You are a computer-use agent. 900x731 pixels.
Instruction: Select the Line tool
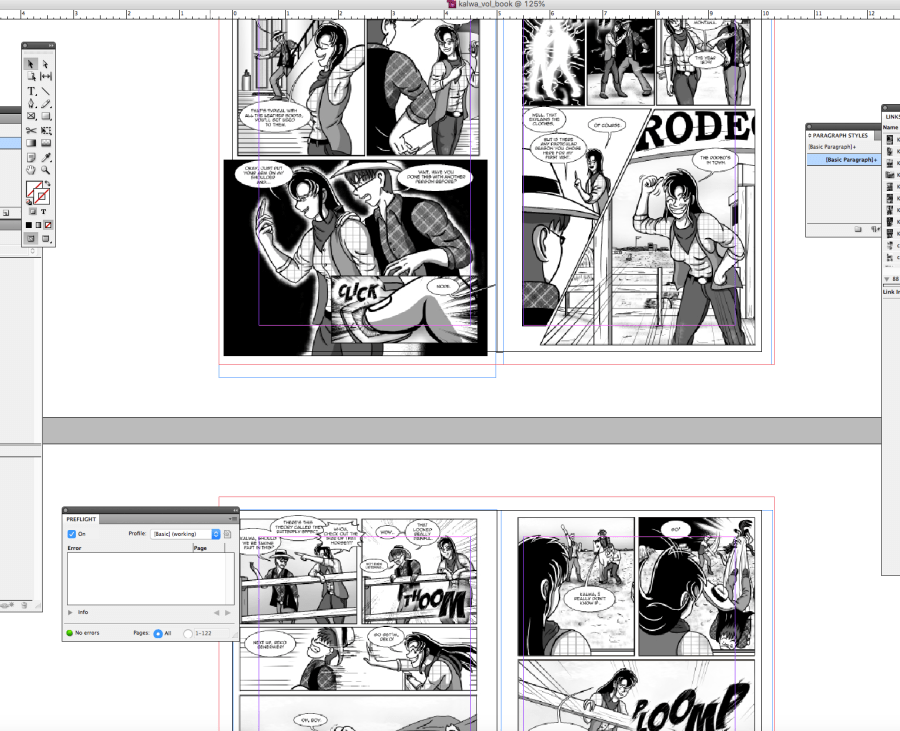46,90
